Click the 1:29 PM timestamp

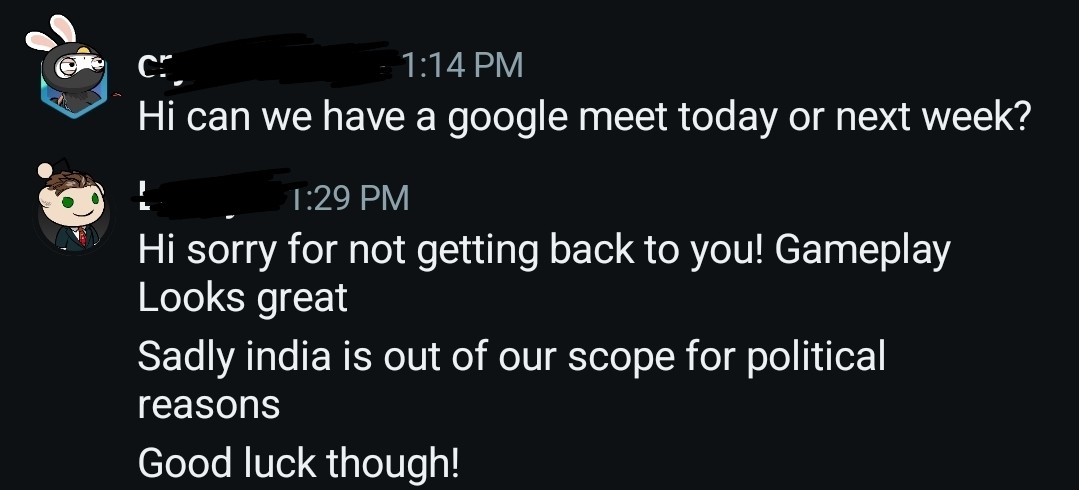[x=350, y=197]
